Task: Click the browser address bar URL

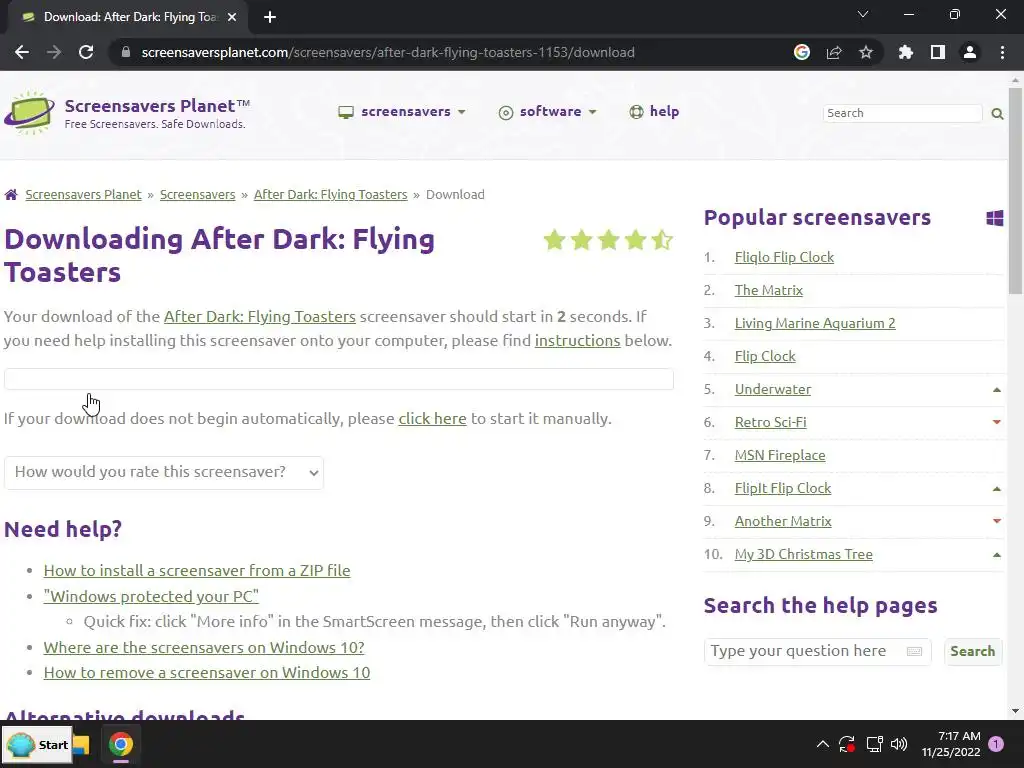Action: [388, 52]
